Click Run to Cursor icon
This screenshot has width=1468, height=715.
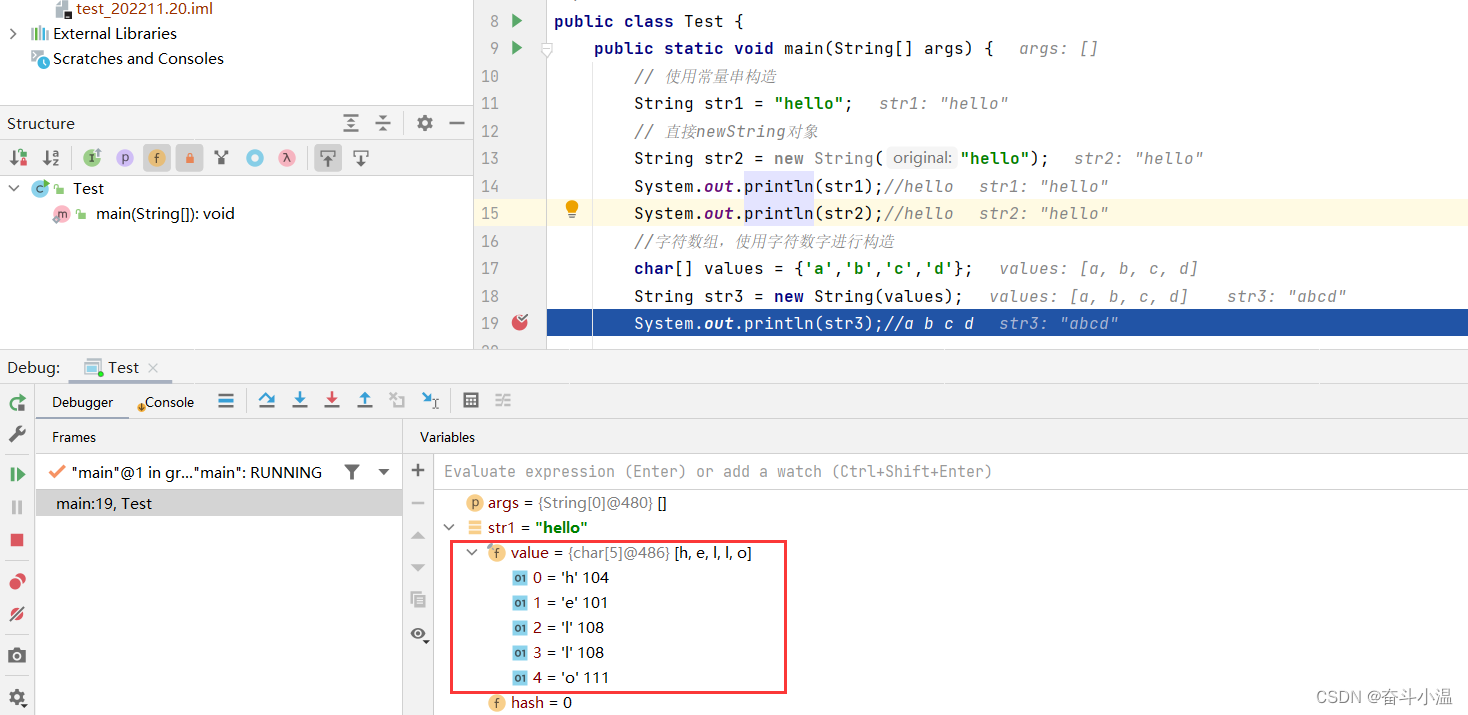point(430,400)
